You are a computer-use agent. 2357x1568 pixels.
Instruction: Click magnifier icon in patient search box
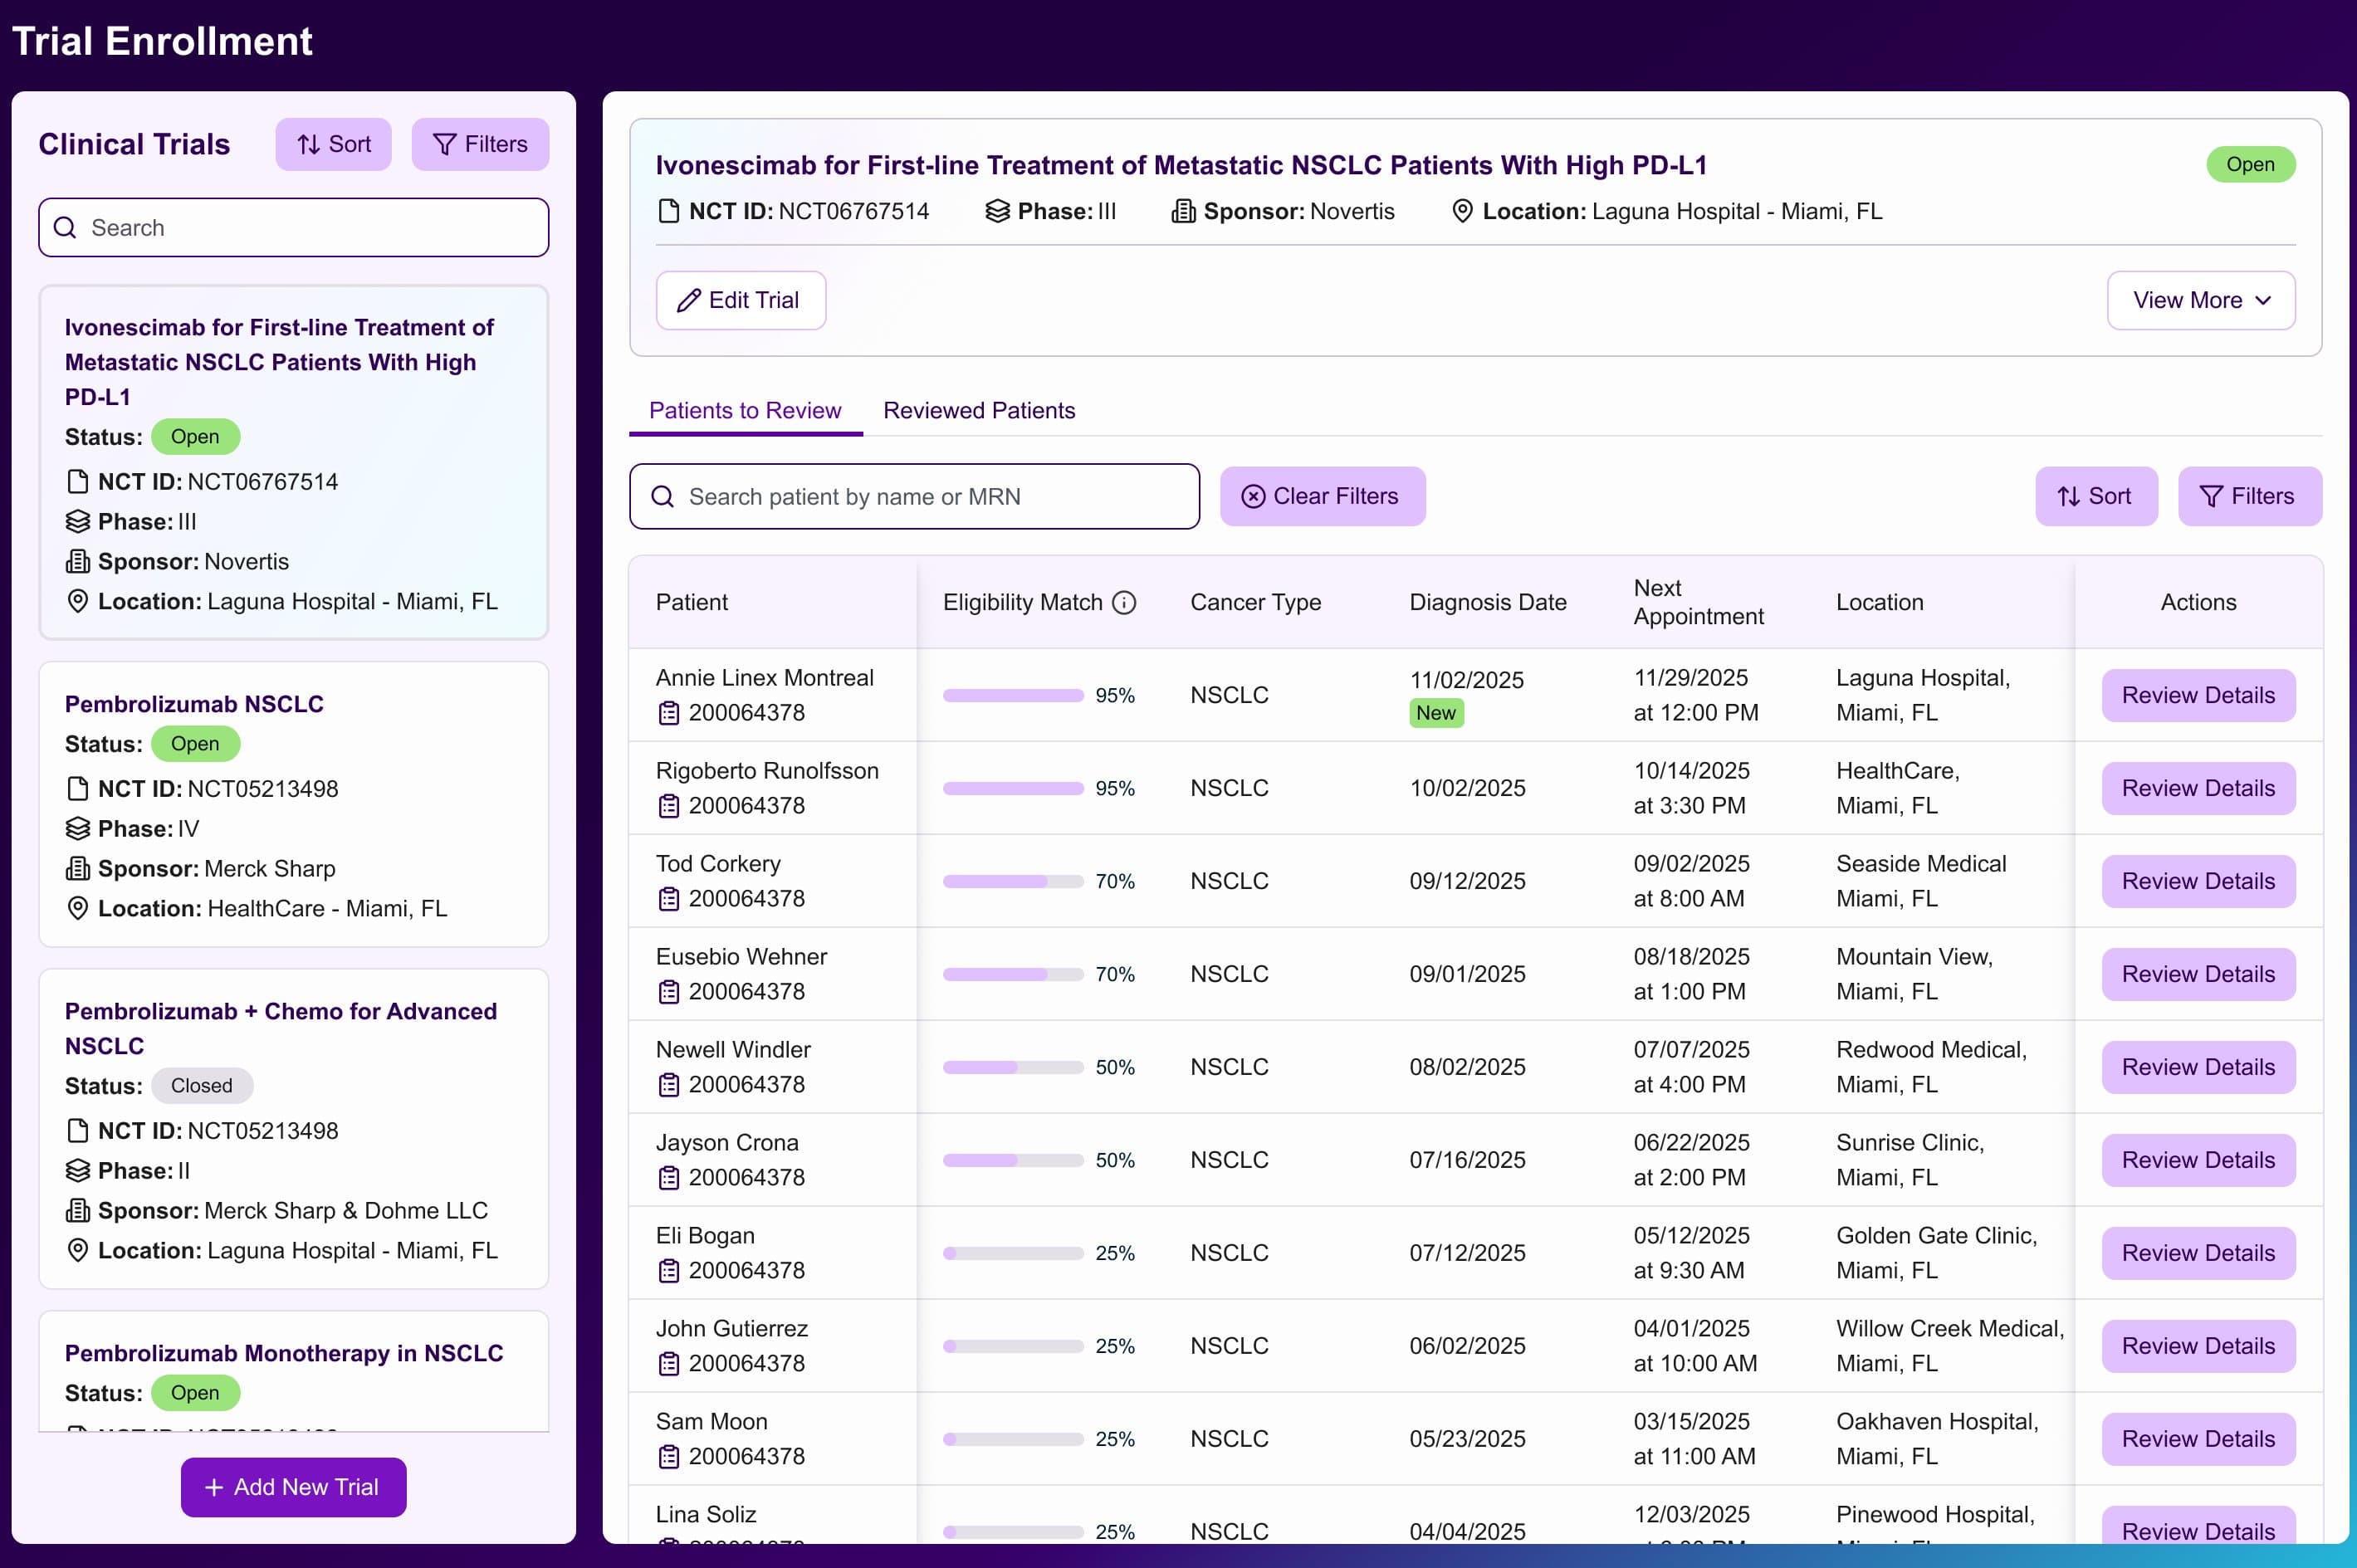pyautogui.click(x=662, y=497)
